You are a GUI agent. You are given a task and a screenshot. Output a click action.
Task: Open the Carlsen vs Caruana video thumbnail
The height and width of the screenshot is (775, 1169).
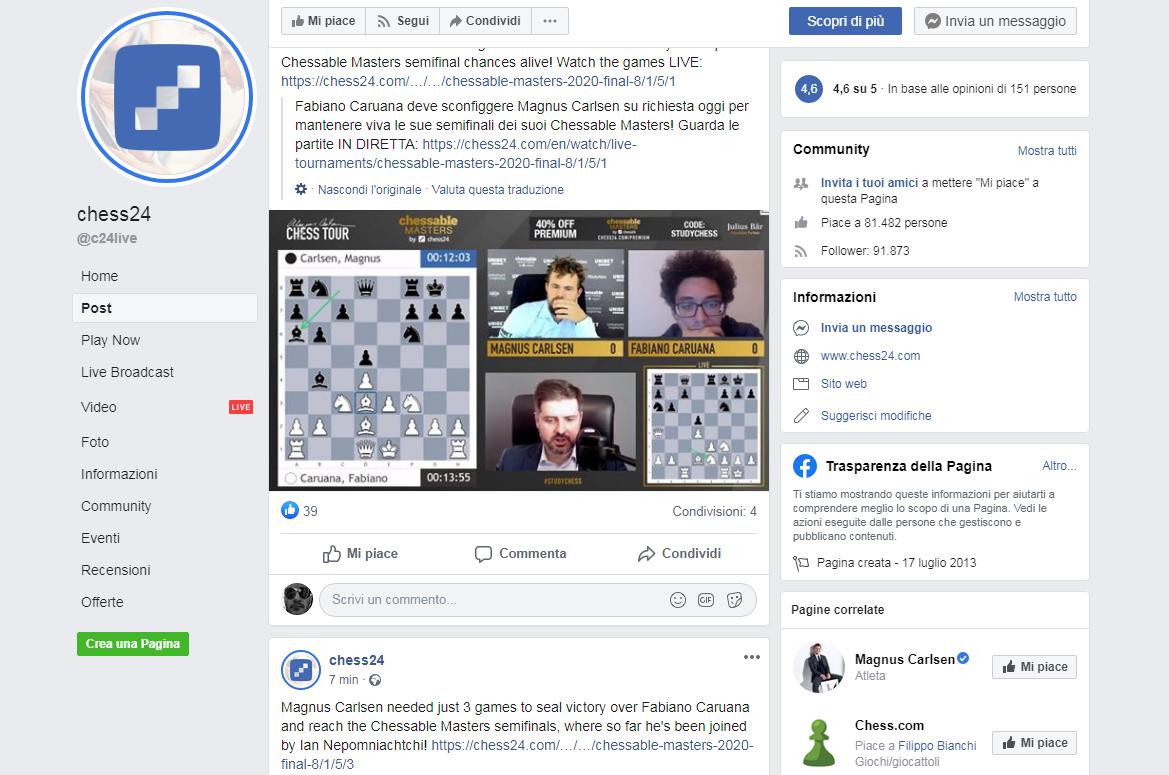[519, 350]
